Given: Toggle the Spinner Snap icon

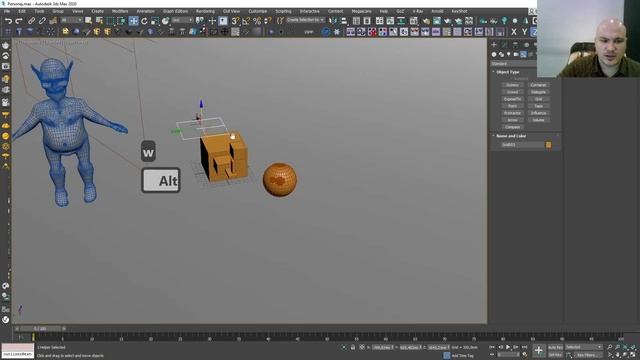Looking at the screenshot, I should pyautogui.click(x=268, y=21).
